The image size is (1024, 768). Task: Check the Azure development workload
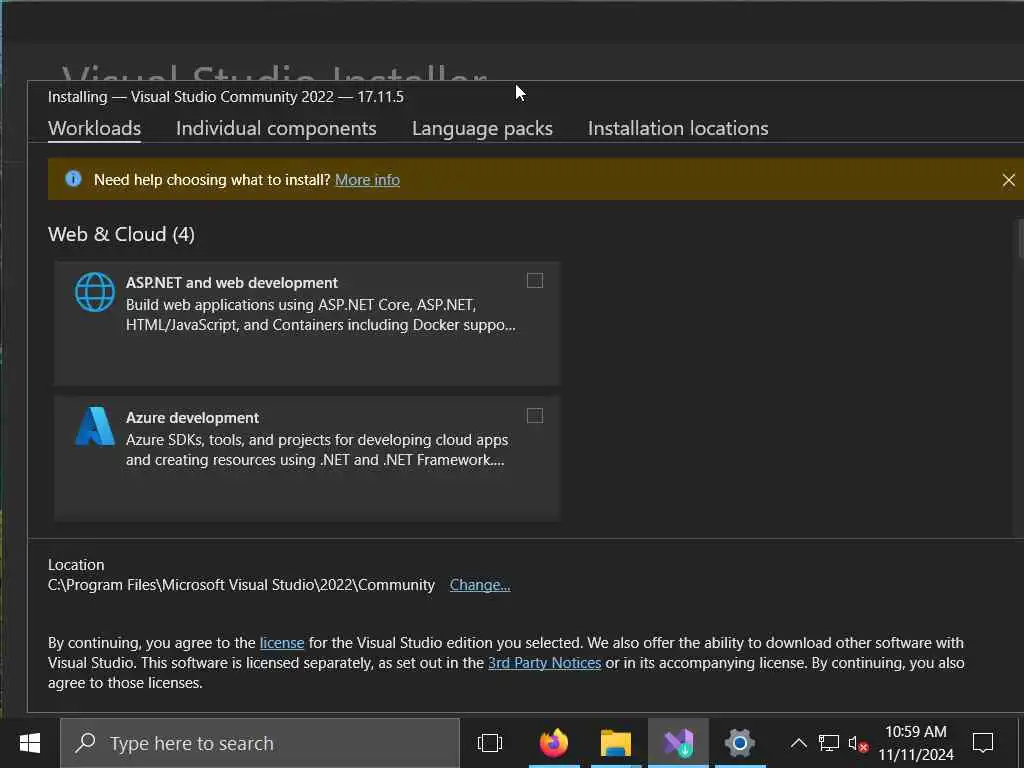point(535,416)
